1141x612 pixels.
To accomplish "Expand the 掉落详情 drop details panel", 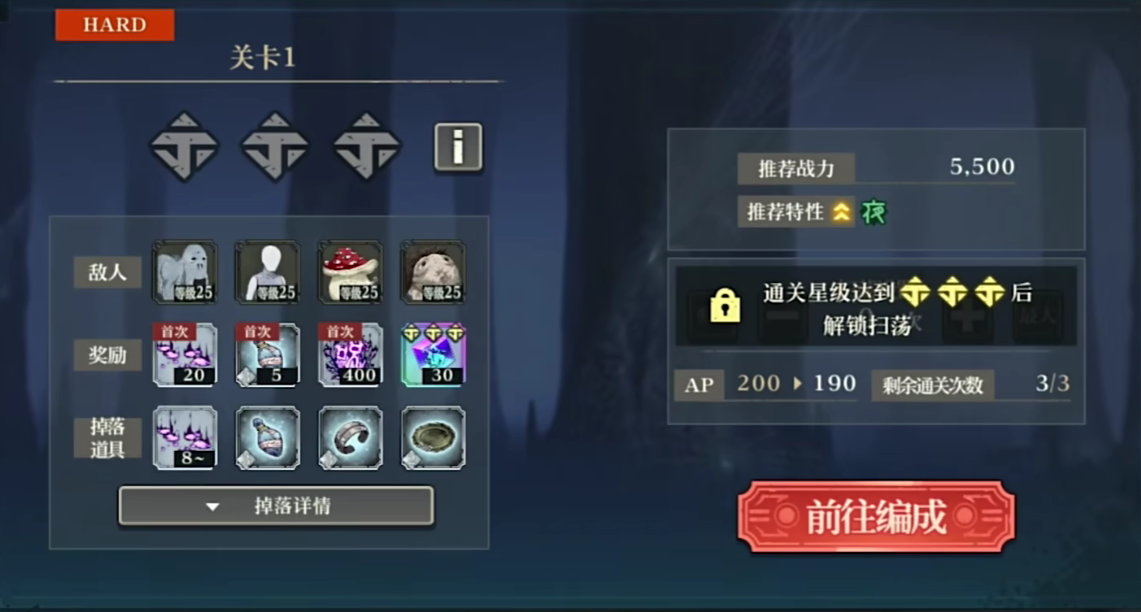I will pyautogui.click(x=277, y=506).
